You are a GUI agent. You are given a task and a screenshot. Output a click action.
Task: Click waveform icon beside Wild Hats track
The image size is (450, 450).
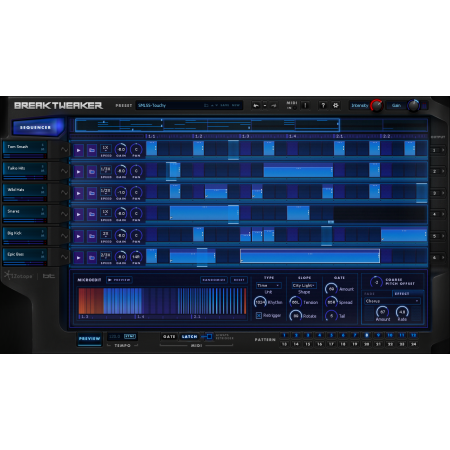pos(64,193)
